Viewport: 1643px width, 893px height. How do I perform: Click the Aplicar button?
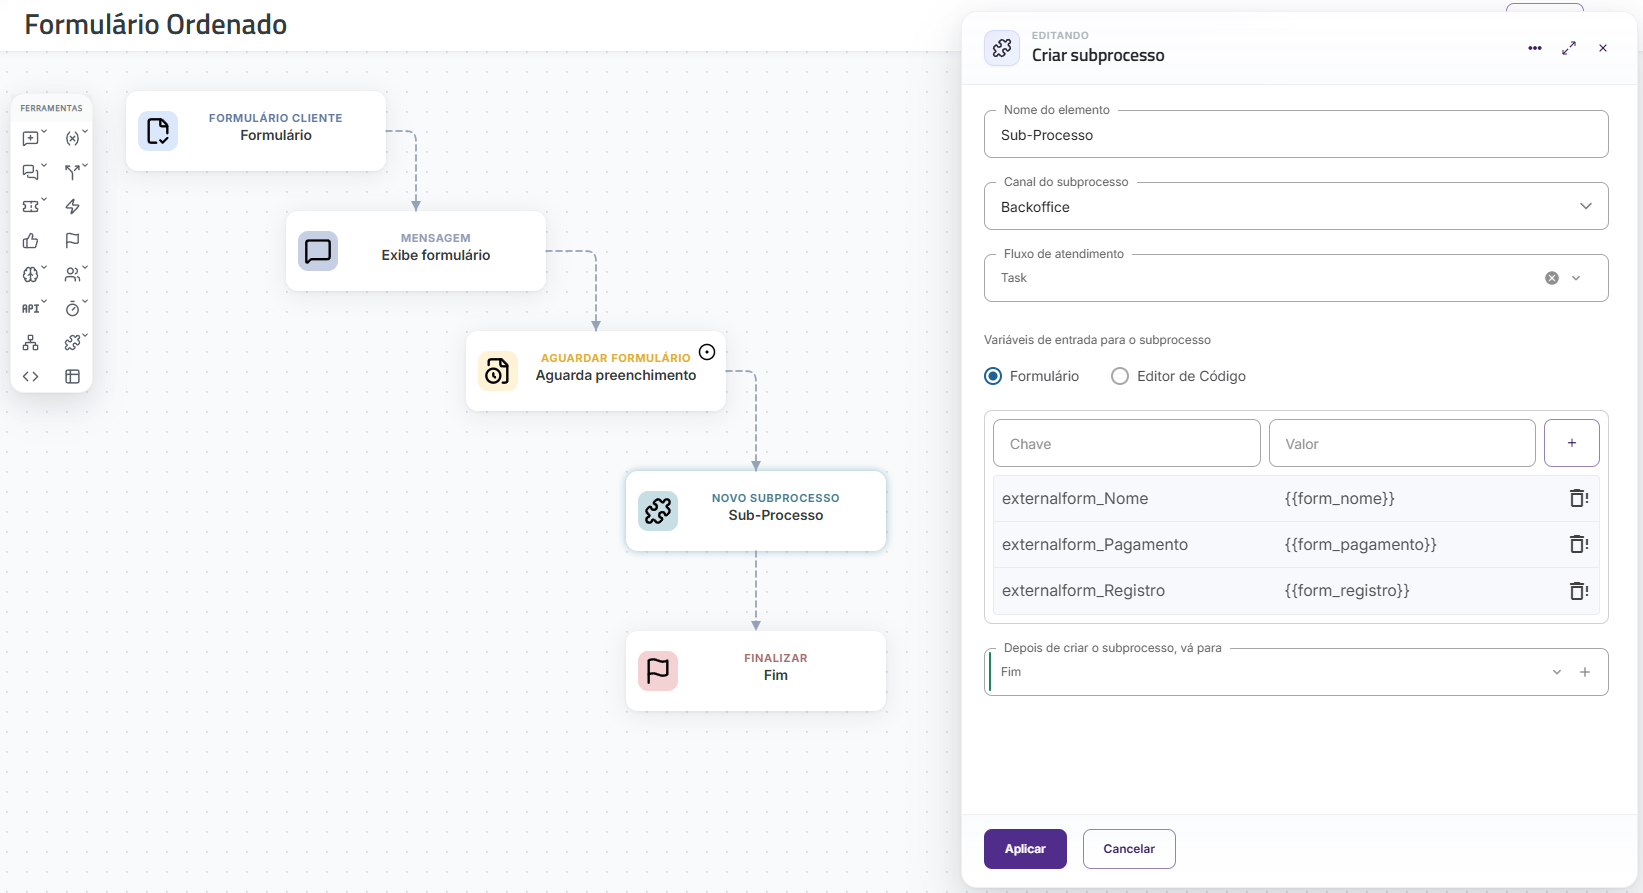1025,849
